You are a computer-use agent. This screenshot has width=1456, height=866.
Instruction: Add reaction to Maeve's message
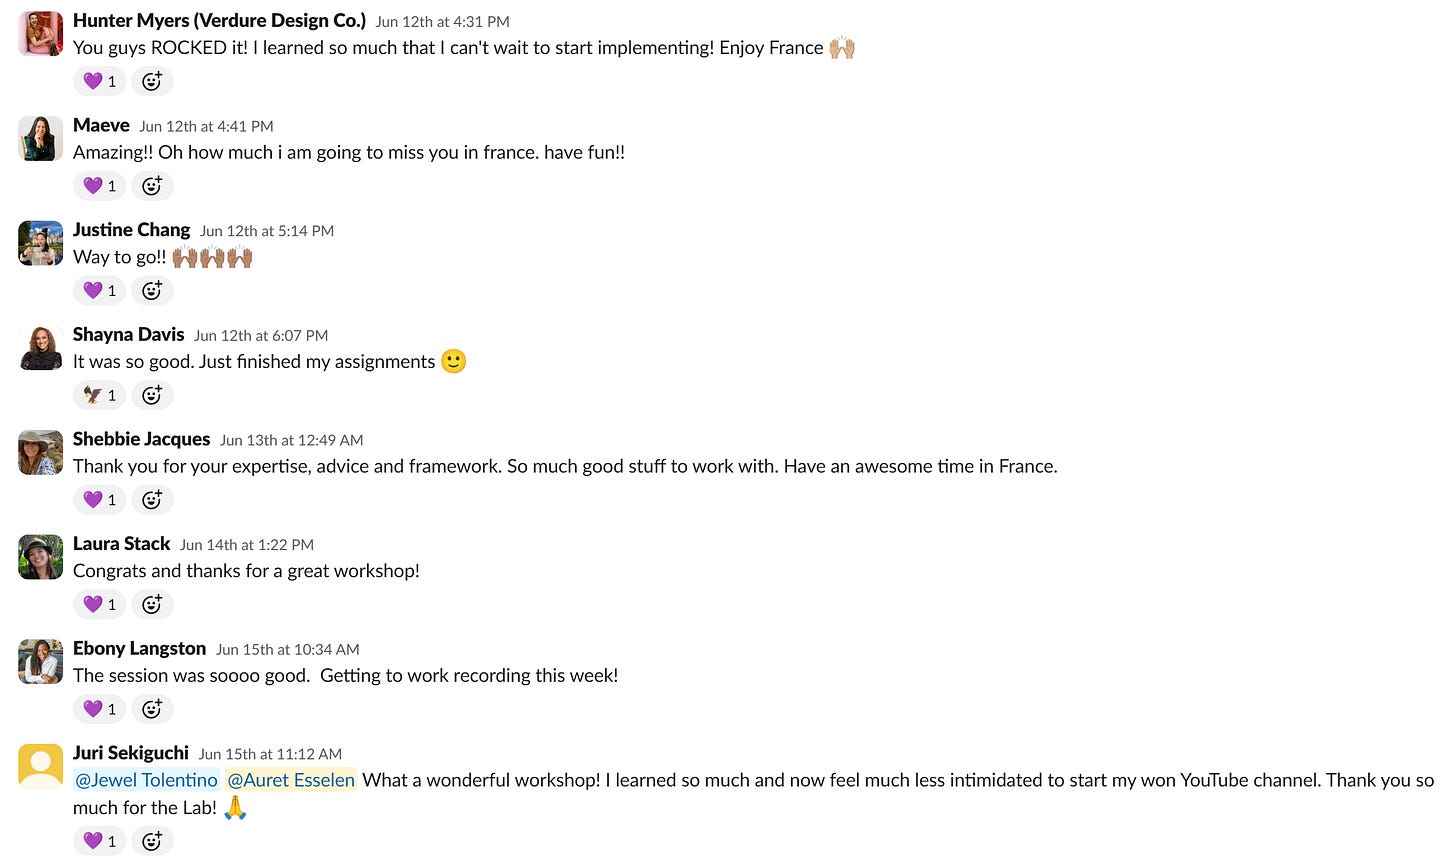152,186
